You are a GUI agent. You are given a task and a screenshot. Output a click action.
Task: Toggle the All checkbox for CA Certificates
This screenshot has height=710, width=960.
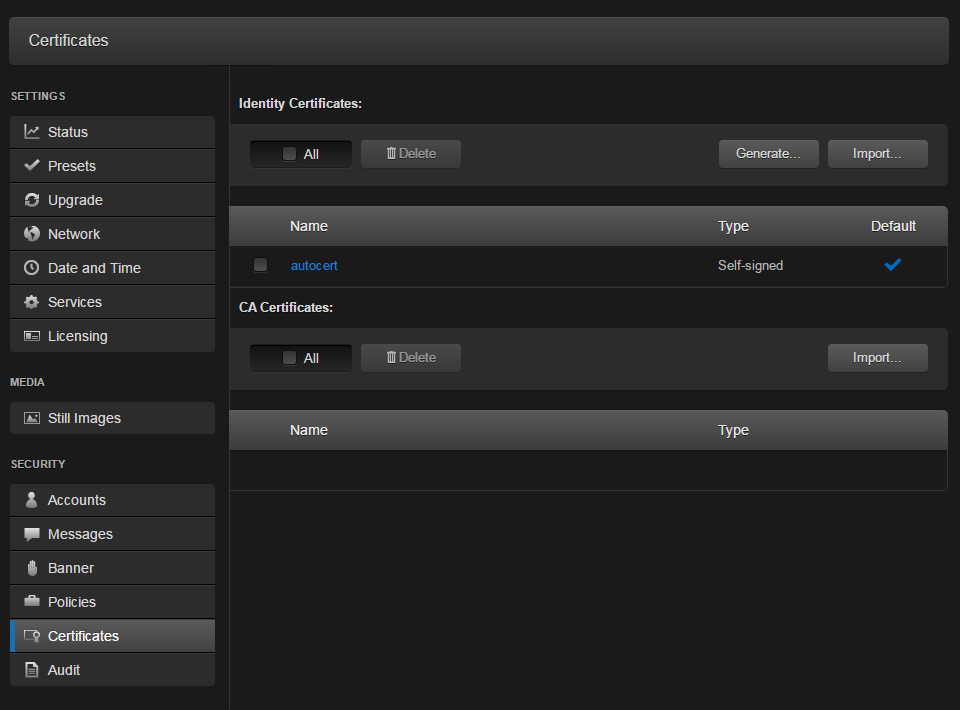pyautogui.click(x=289, y=358)
